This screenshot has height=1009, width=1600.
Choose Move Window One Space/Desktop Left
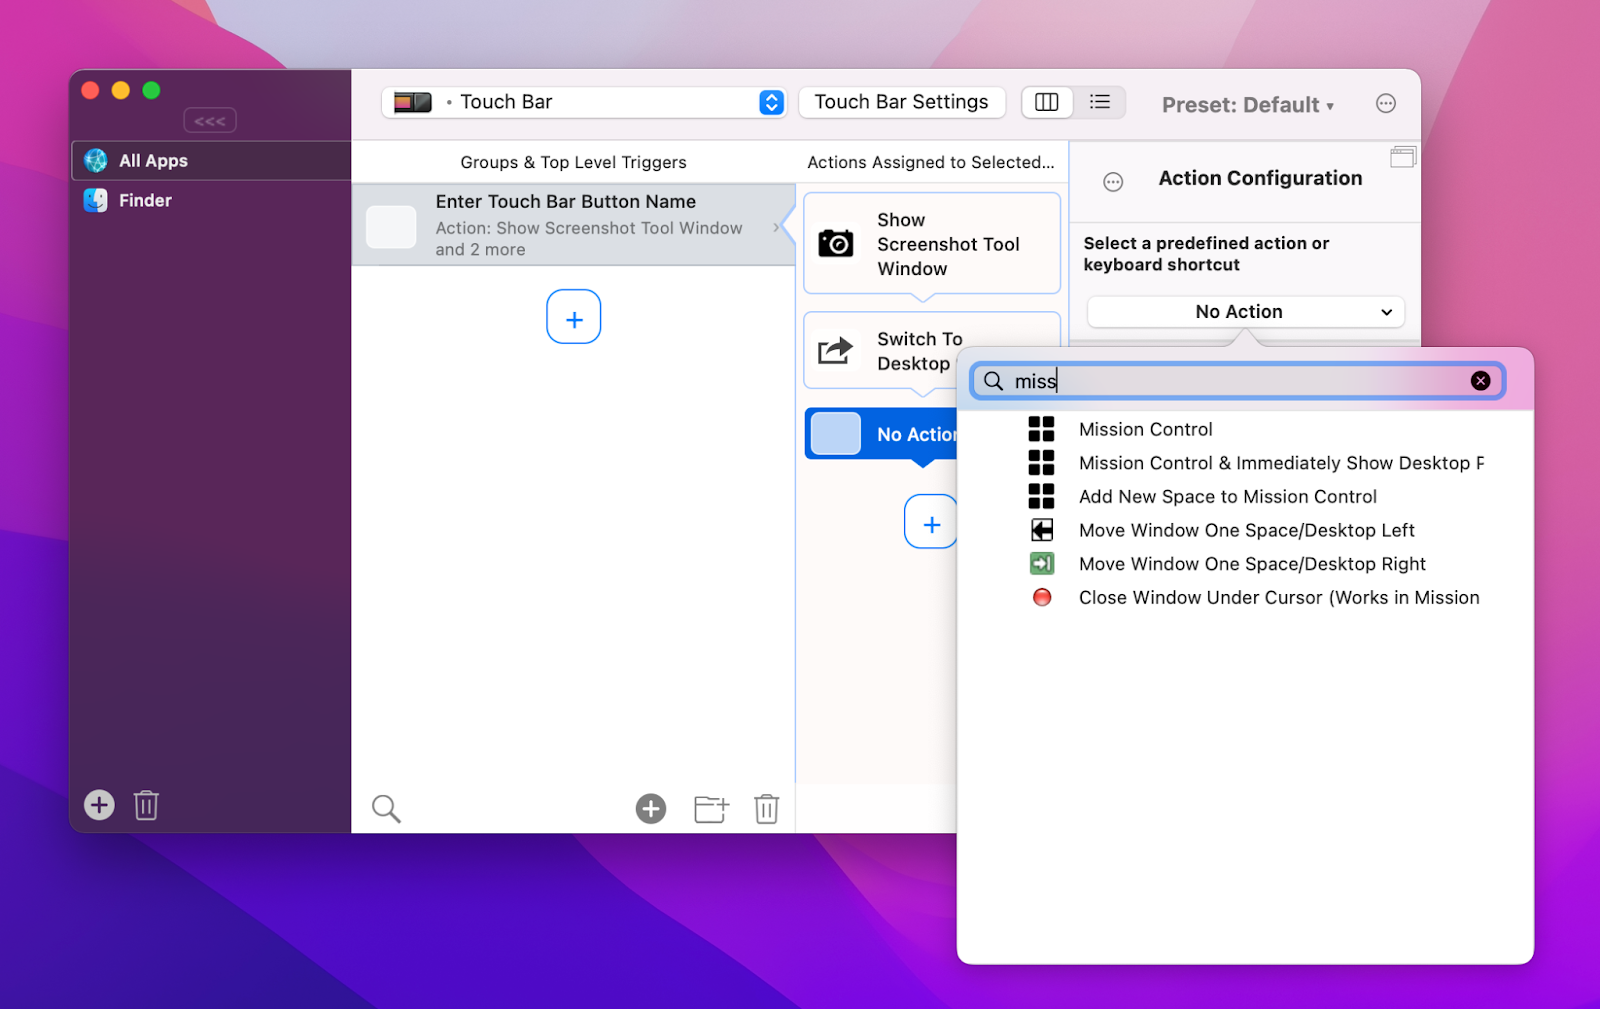[x=1245, y=530]
